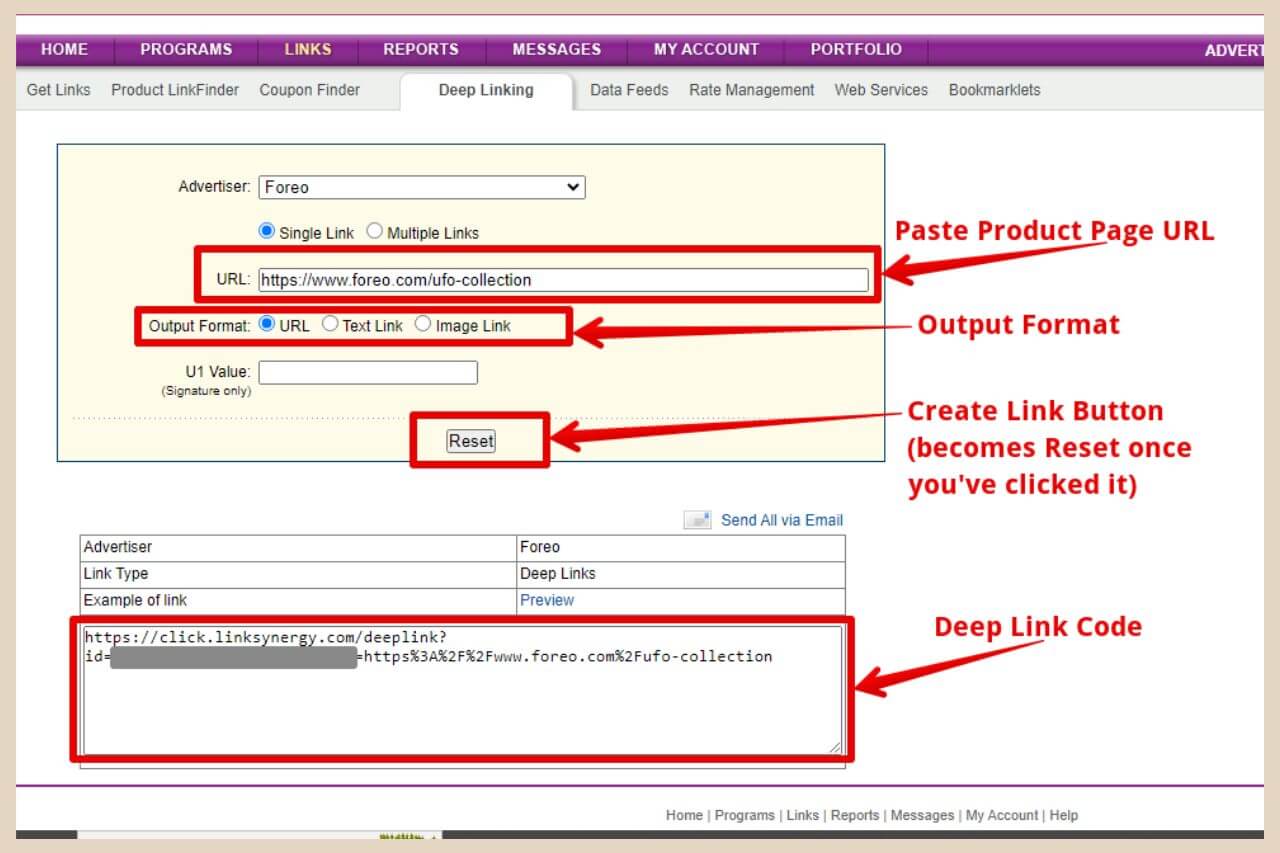Screen dimensions: 1280x853
Task: Click the footer My Account link
Action: 1002,815
